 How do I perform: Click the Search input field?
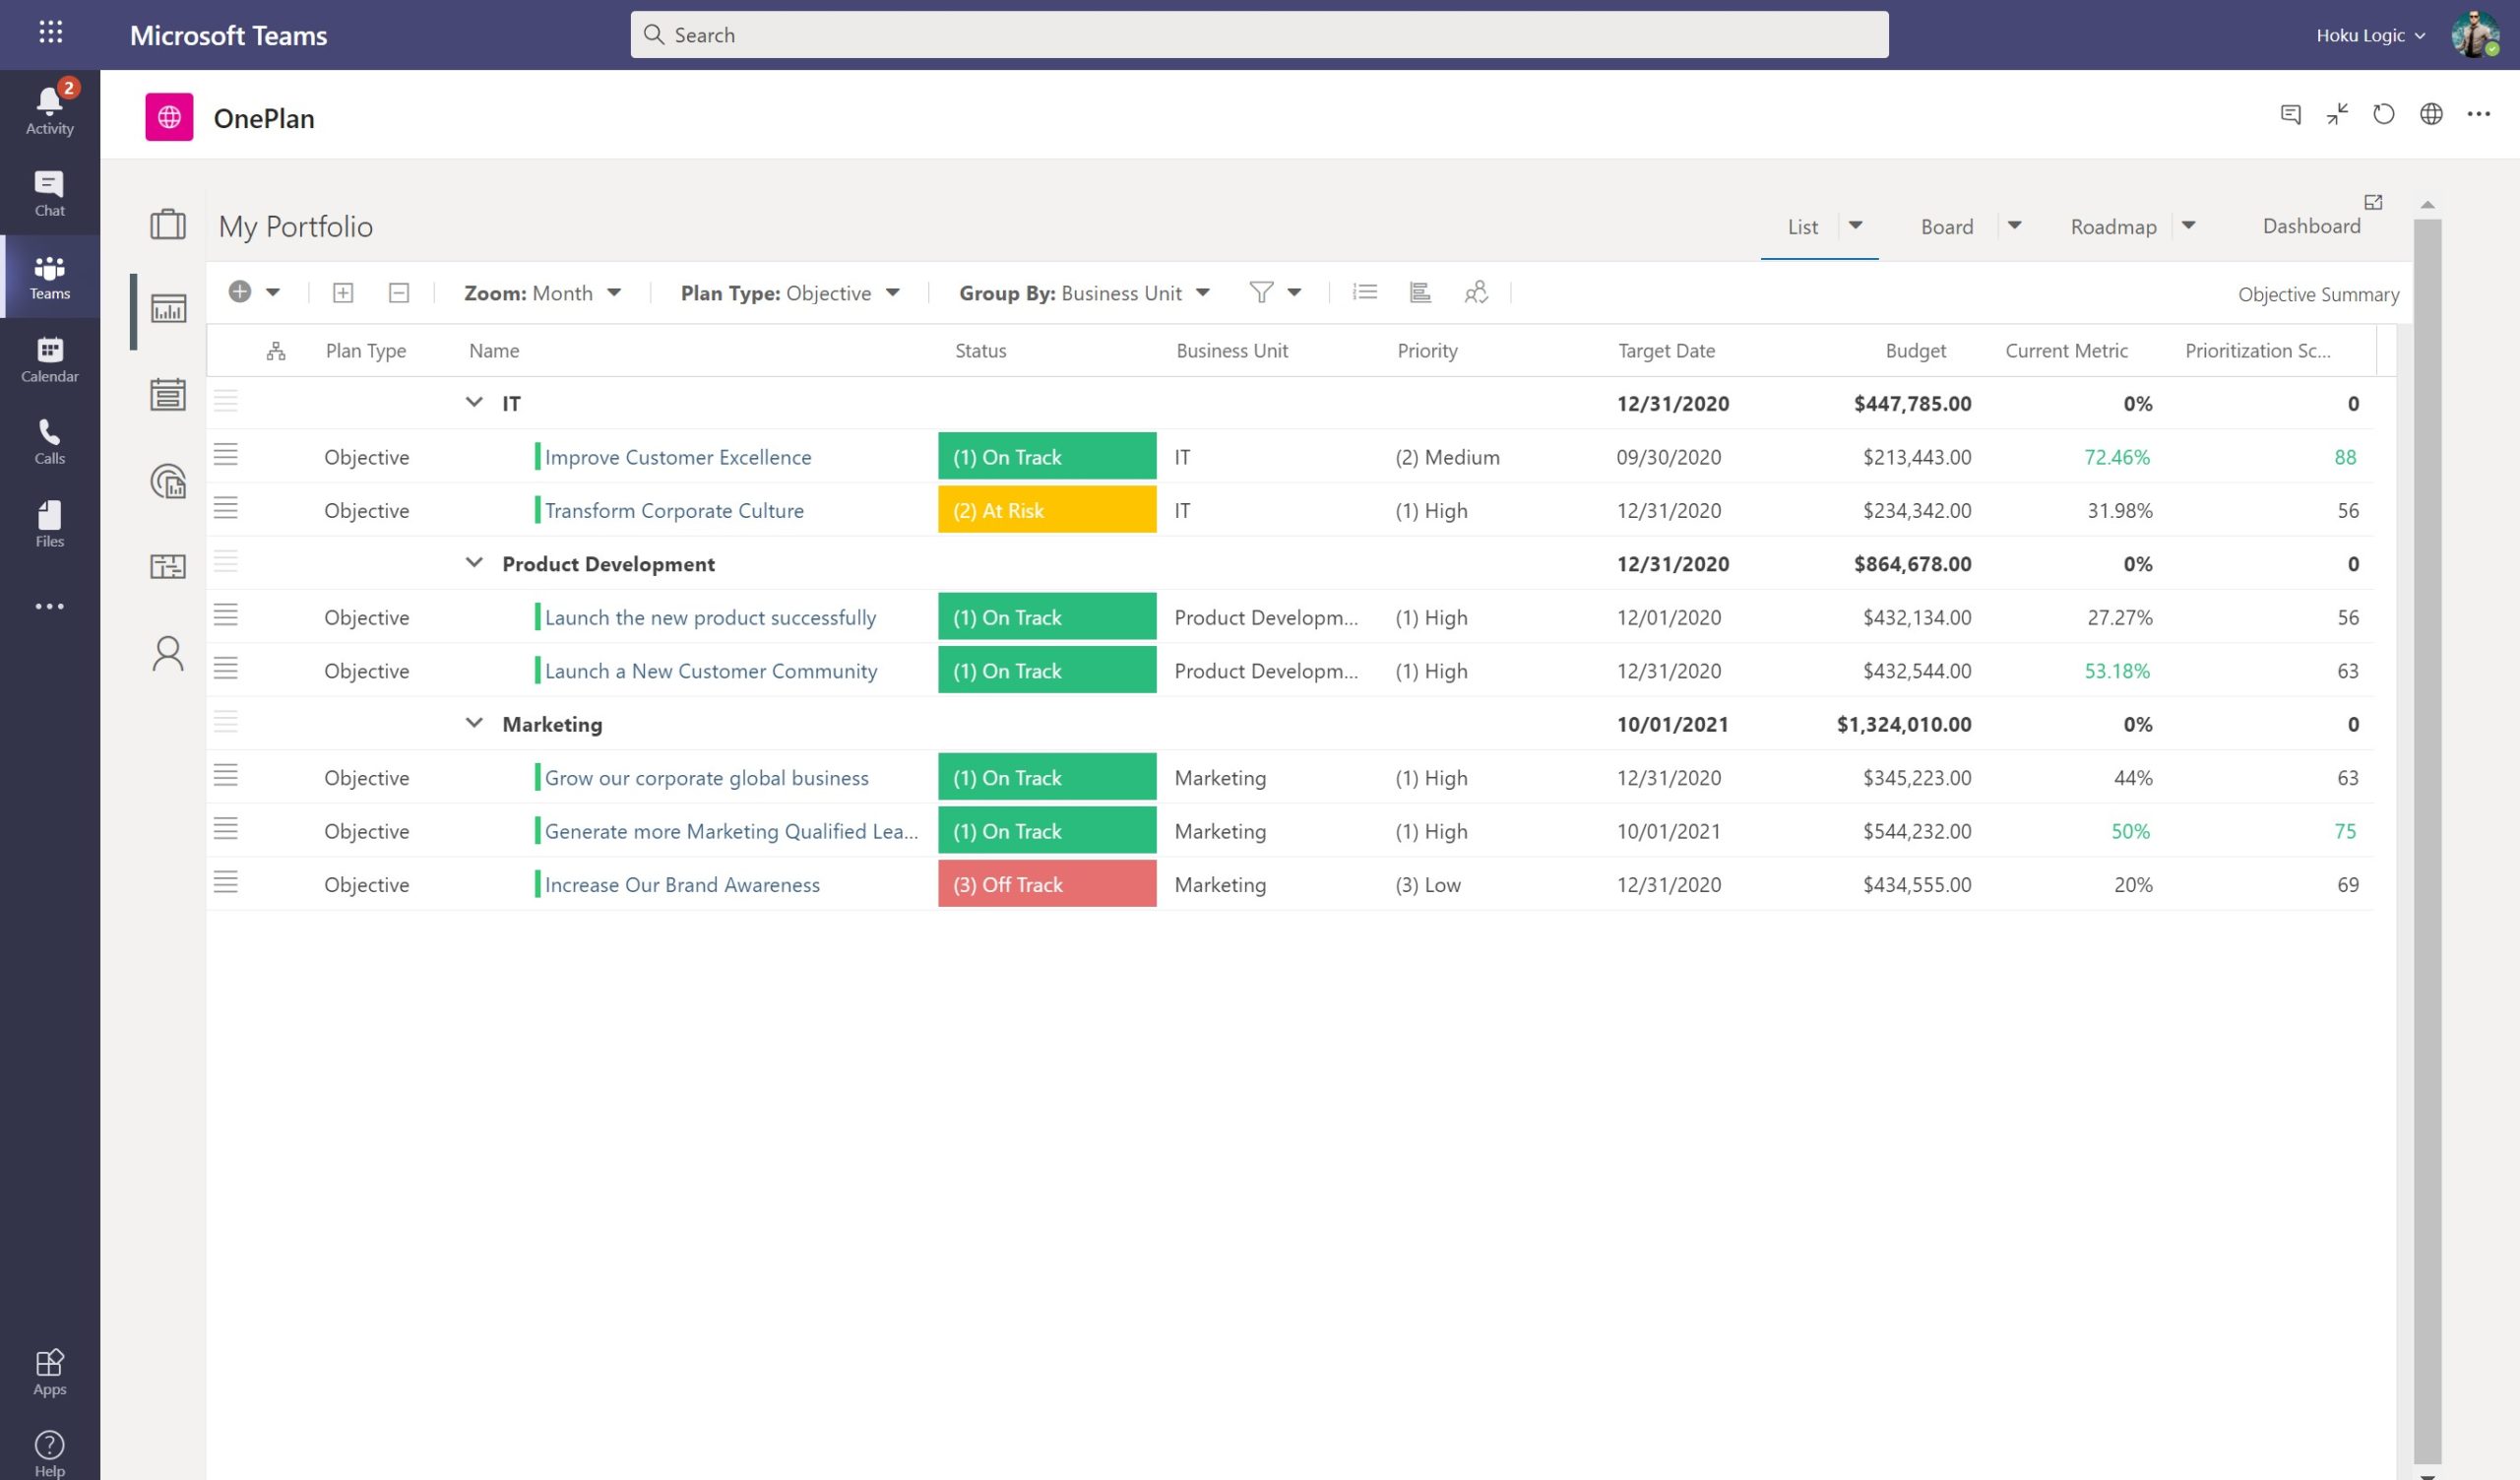[x=1259, y=35]
